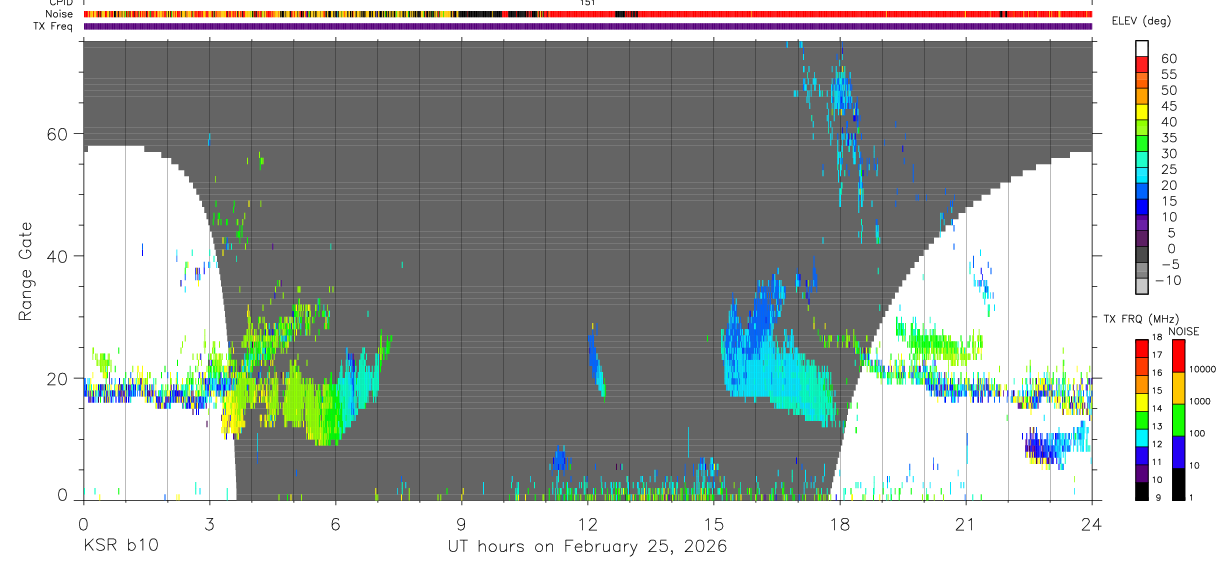Select hour 12 on the UT time axis
The width and height of the screenshot is (1228, 567).
587,524
